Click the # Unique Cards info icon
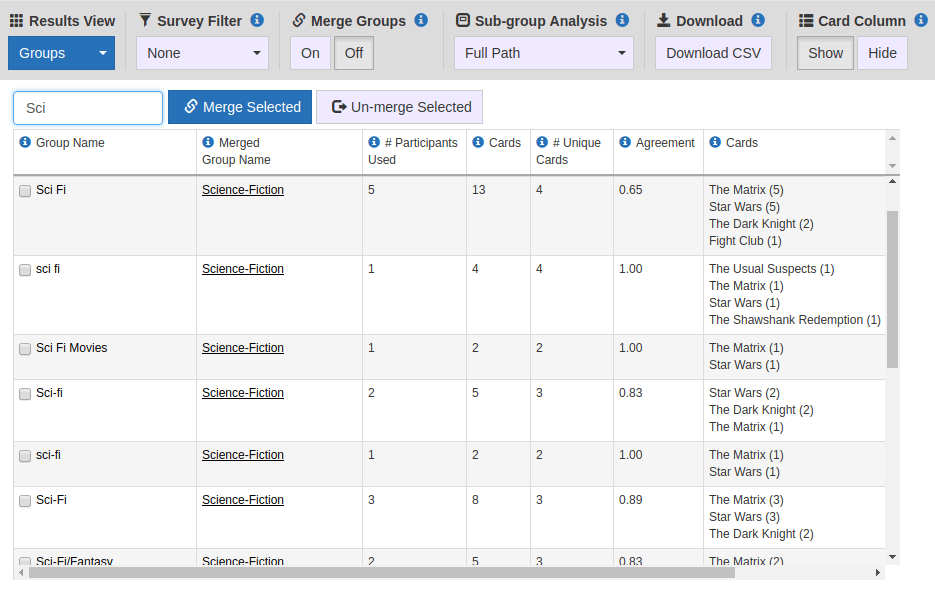 541,142
